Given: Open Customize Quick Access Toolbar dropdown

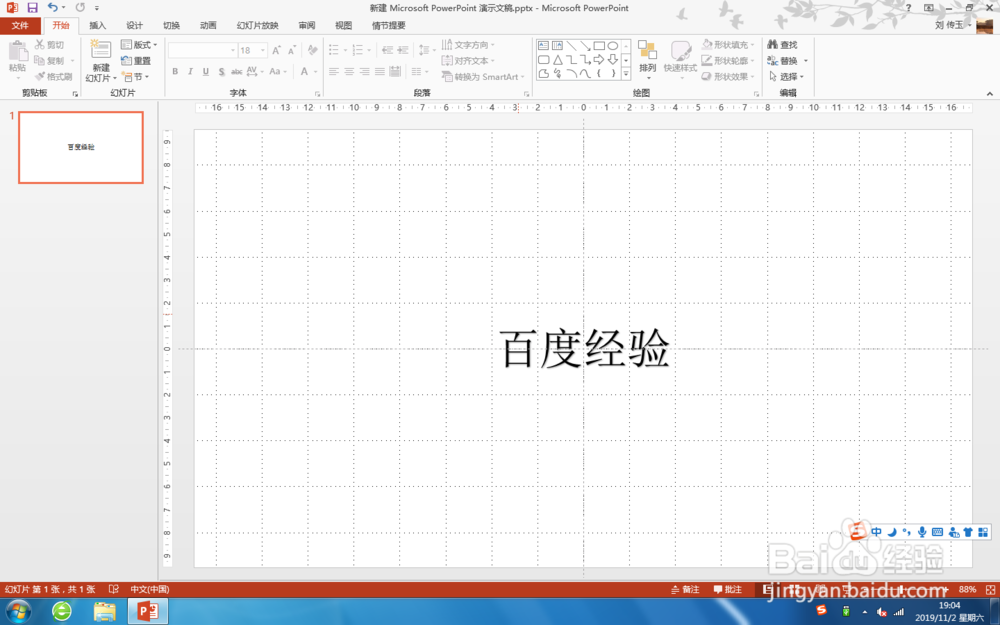Looking at the screenshot, I should tap(97, 8).
